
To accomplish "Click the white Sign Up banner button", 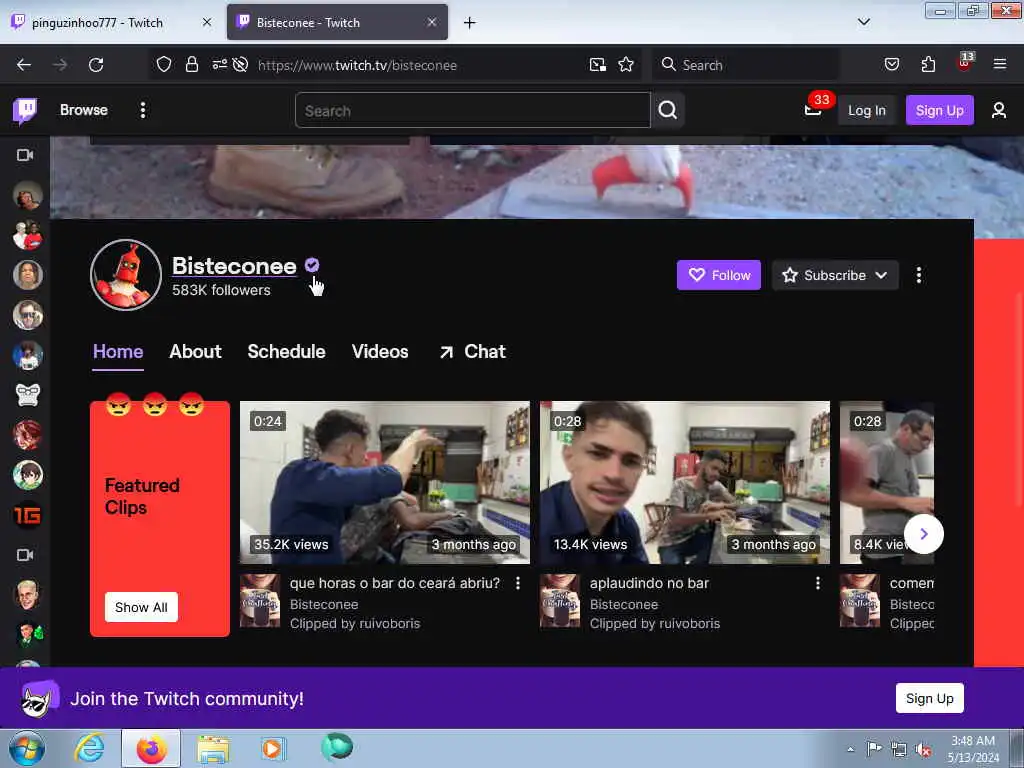I will coord(929,698).
